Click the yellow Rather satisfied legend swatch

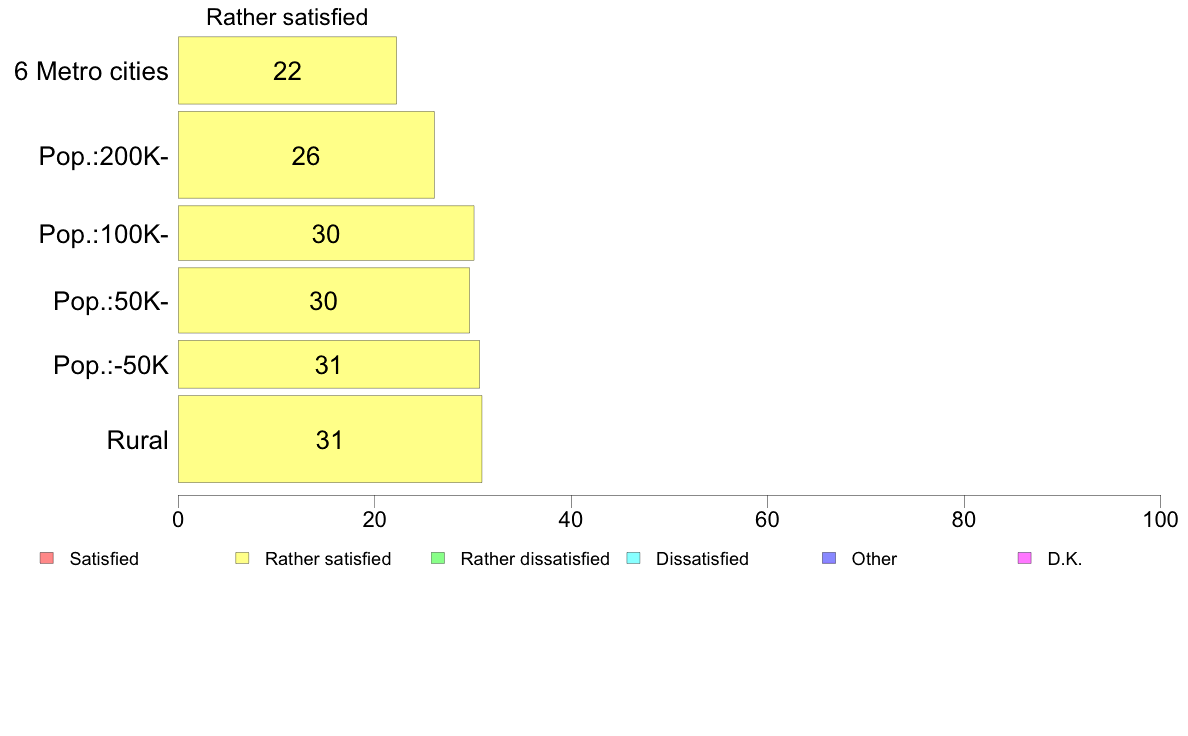coord(242,559)
